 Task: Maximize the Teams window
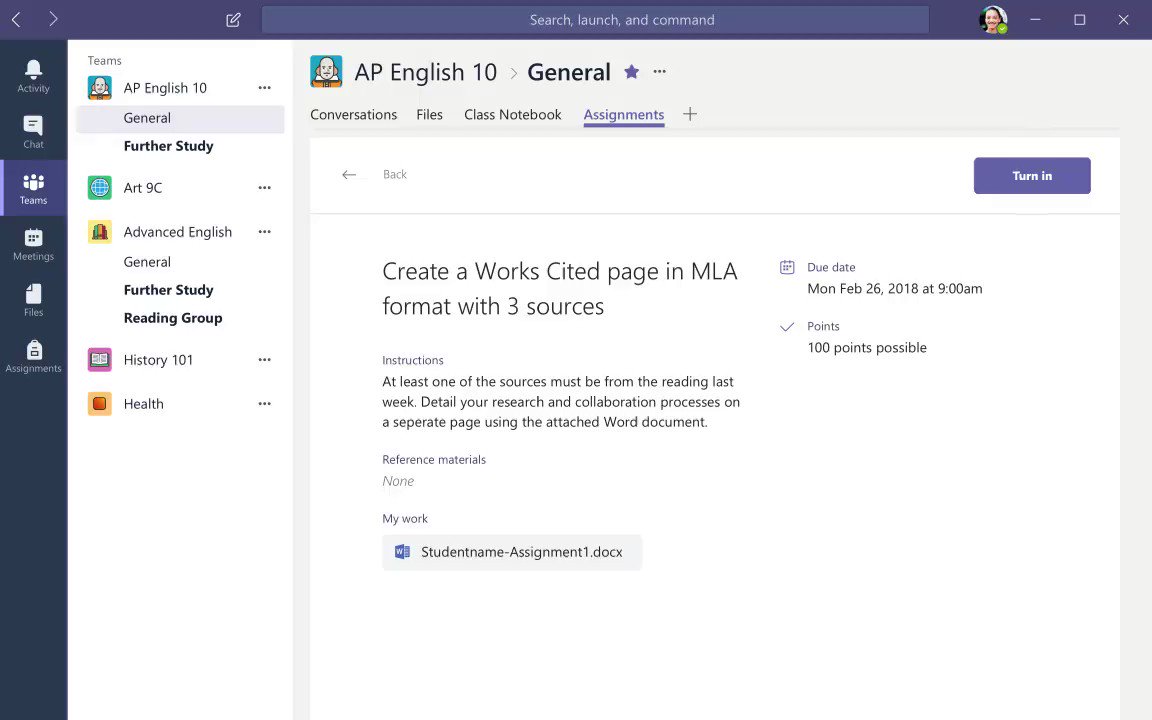(x=1079, y=20)
